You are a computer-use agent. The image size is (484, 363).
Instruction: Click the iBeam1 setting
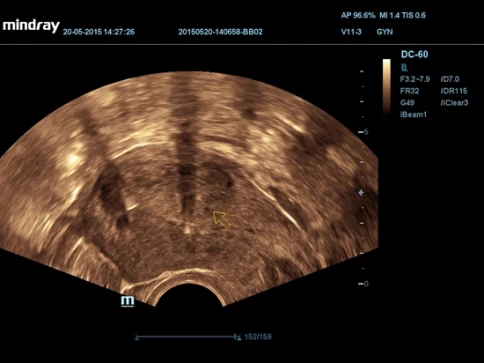pyautogui.click(x=413, y=115)
